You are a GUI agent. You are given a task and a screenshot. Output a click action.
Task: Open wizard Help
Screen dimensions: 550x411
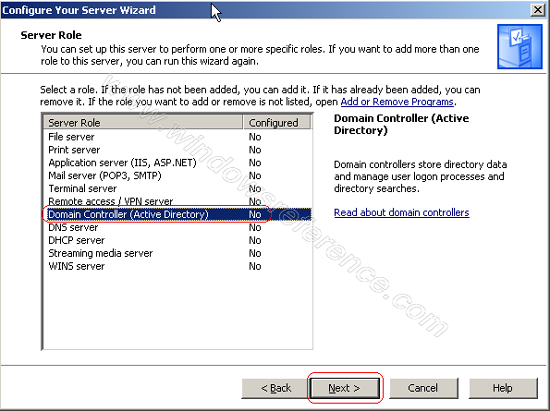pyautogui.click(x=503, y=388)
